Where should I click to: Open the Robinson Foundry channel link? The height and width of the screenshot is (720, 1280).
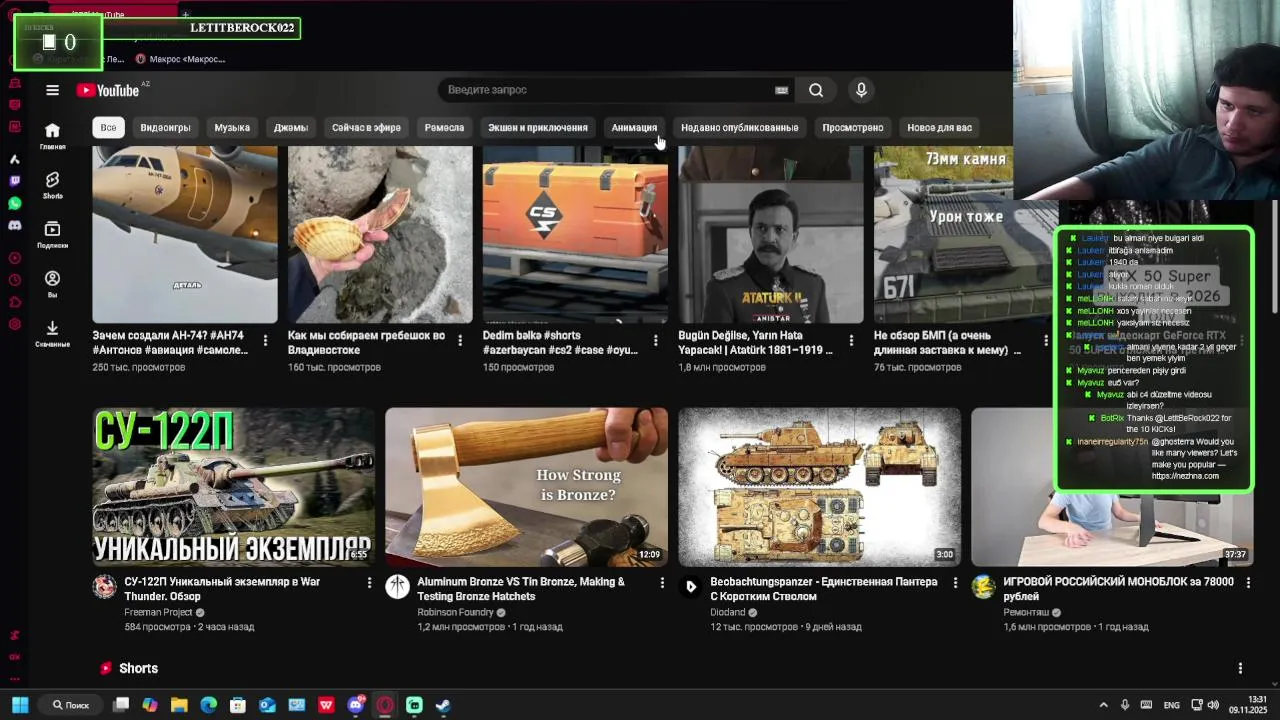[x=455, y=612]
